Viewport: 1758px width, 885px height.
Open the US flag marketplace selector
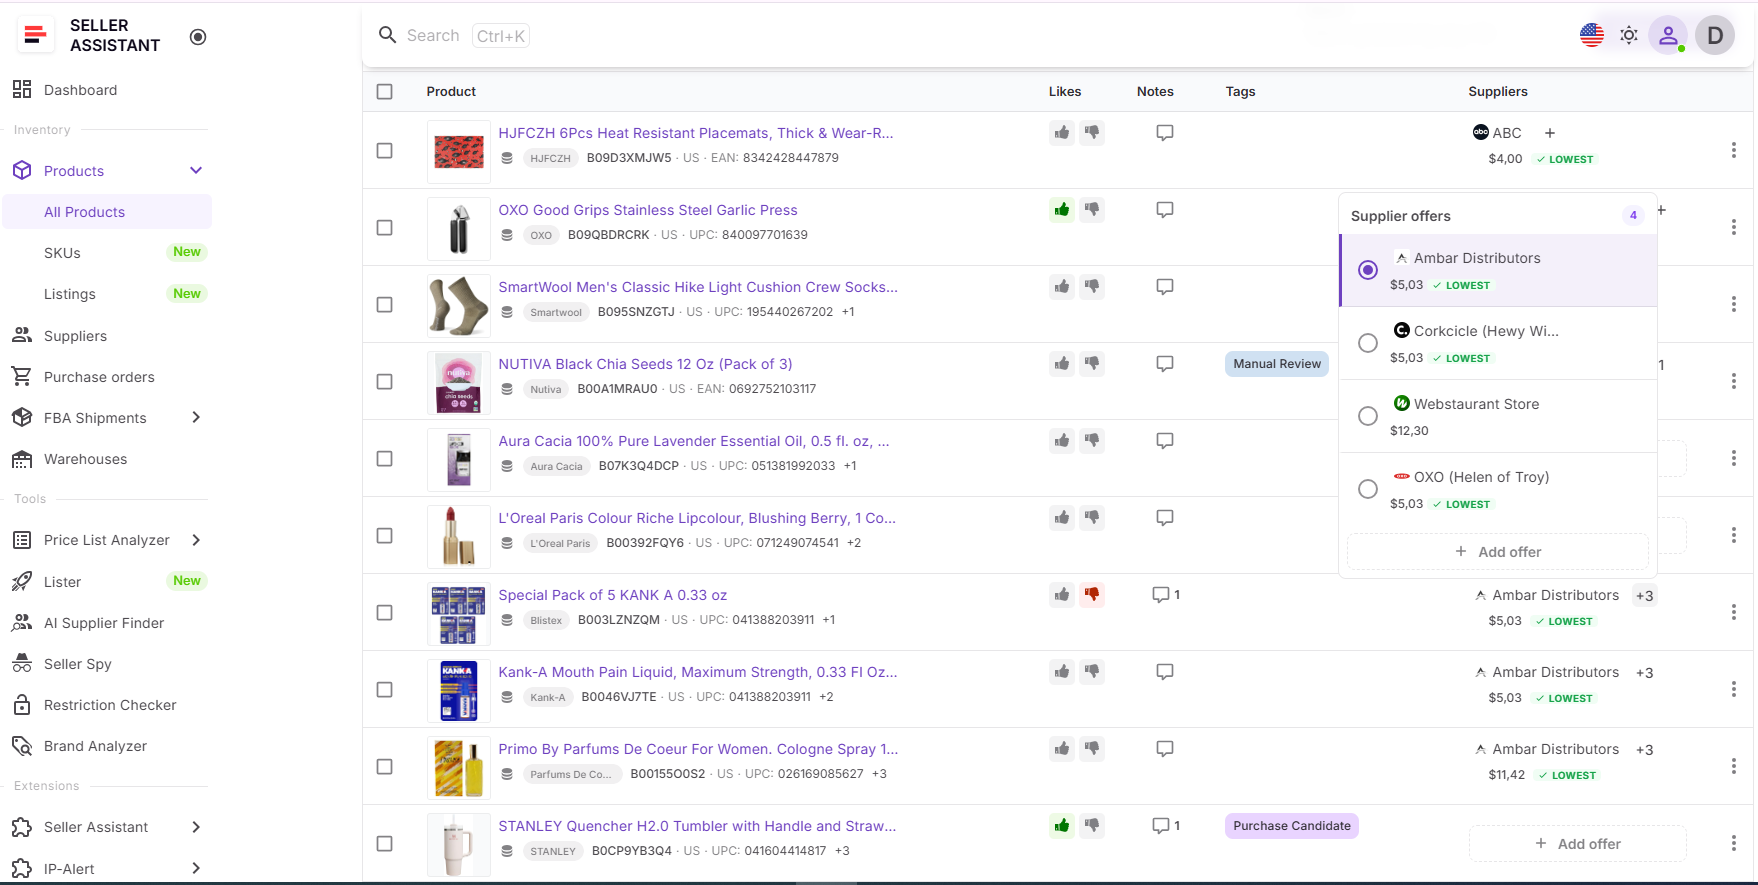1592,35
